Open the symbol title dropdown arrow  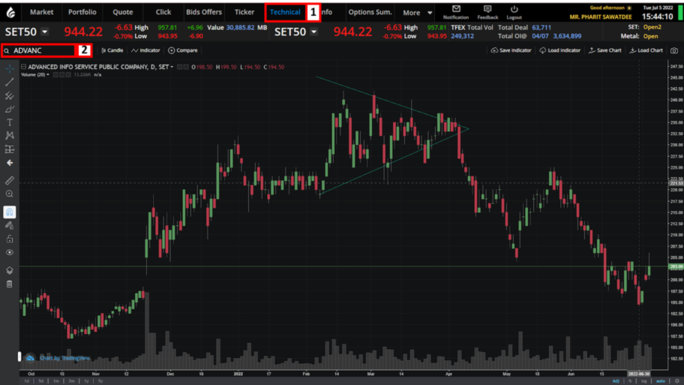click(x=172, y=67)
